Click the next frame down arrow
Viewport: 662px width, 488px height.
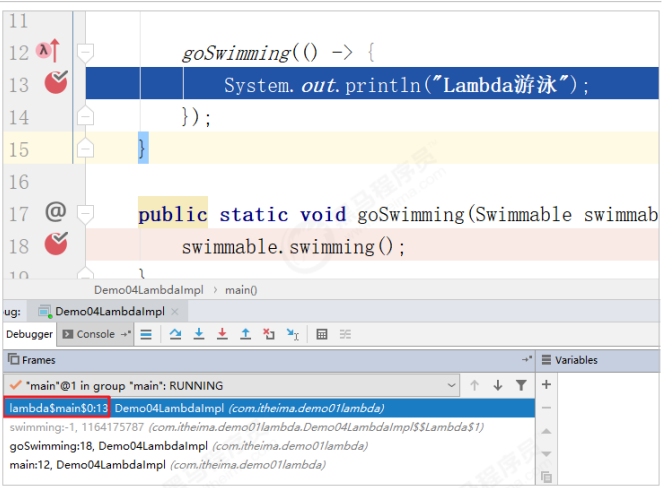click(x=498, y=385)
